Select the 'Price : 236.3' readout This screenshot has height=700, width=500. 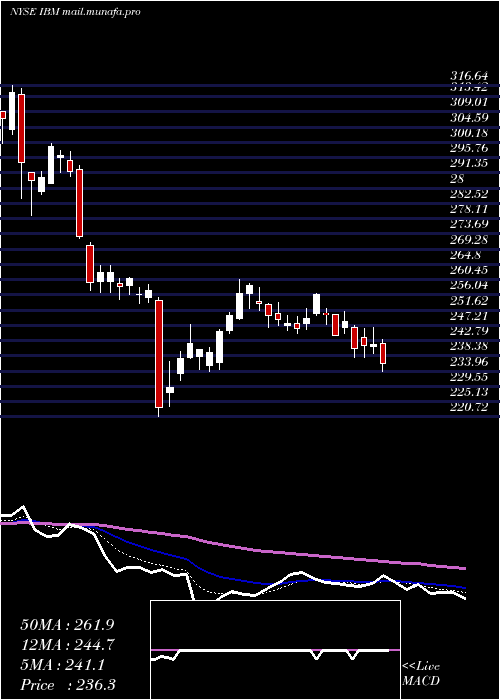pos(68,685)
